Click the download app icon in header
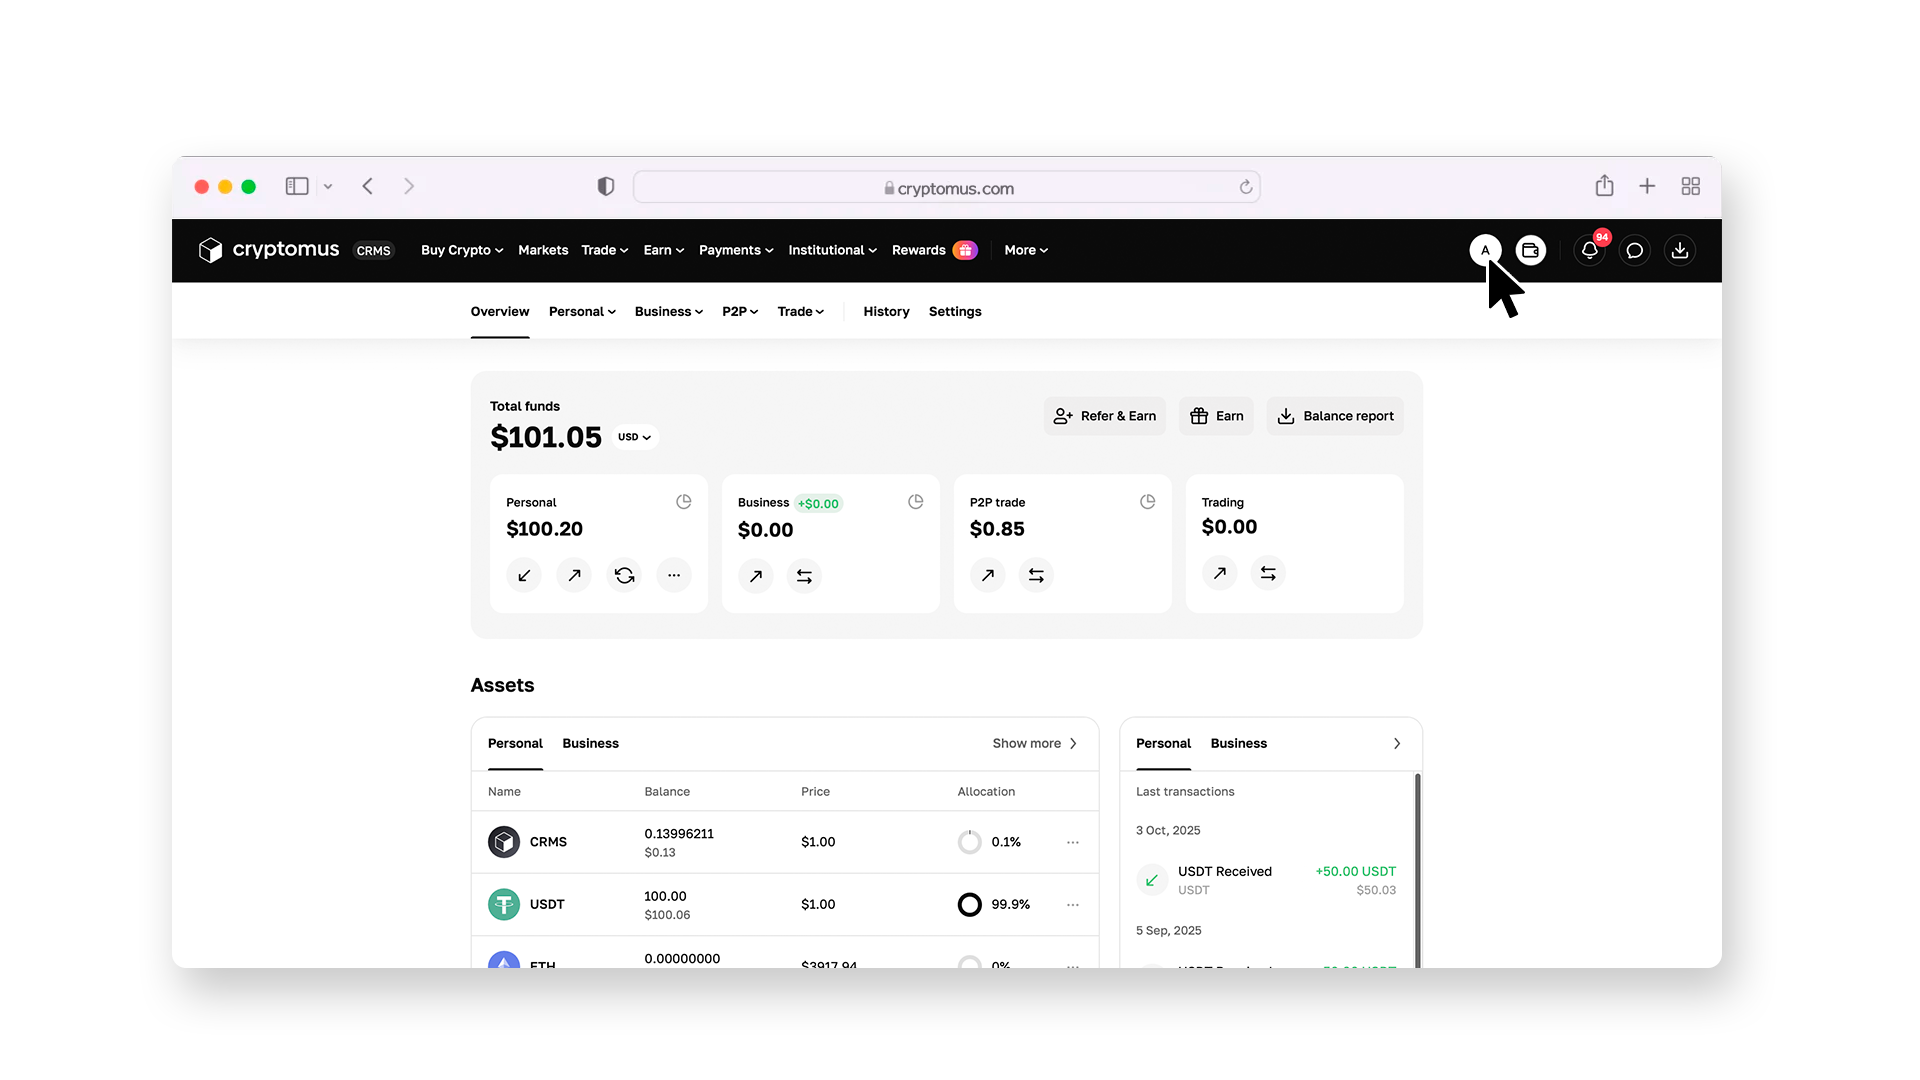 point(1680,251)
